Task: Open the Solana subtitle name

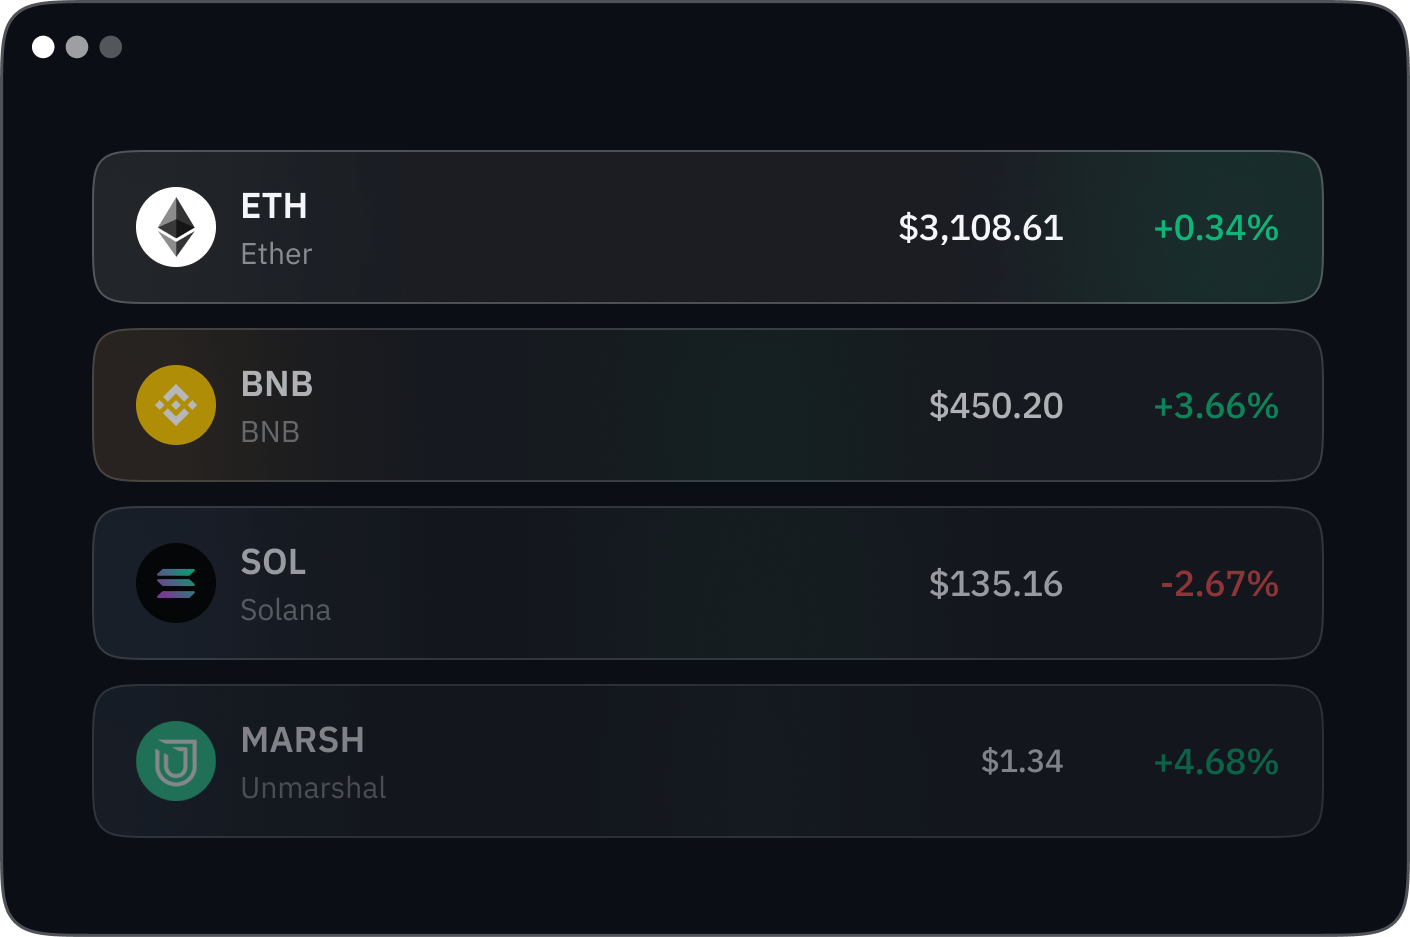Action: point(285,610)
